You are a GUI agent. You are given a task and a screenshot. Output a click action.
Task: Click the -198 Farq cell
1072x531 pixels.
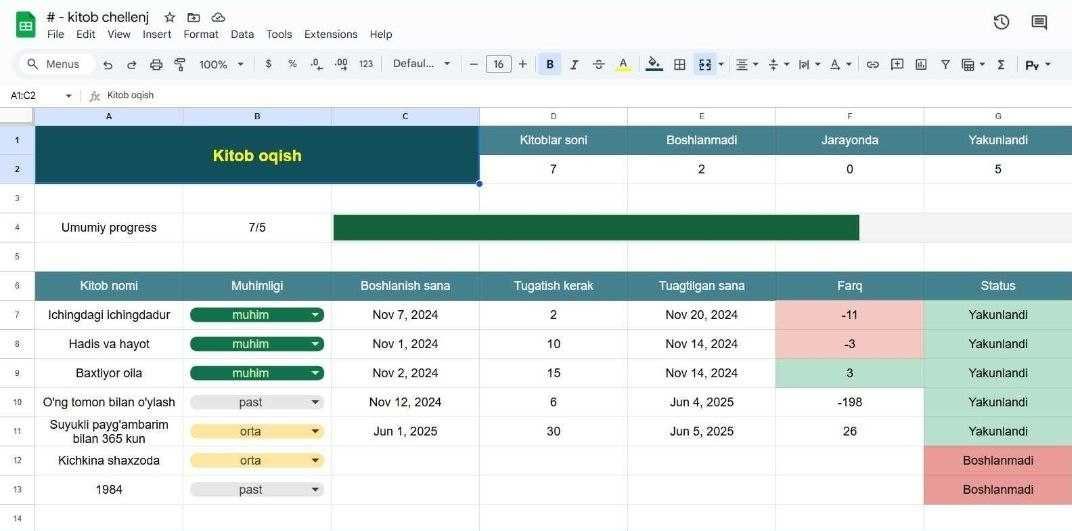[x=849, y=402]
